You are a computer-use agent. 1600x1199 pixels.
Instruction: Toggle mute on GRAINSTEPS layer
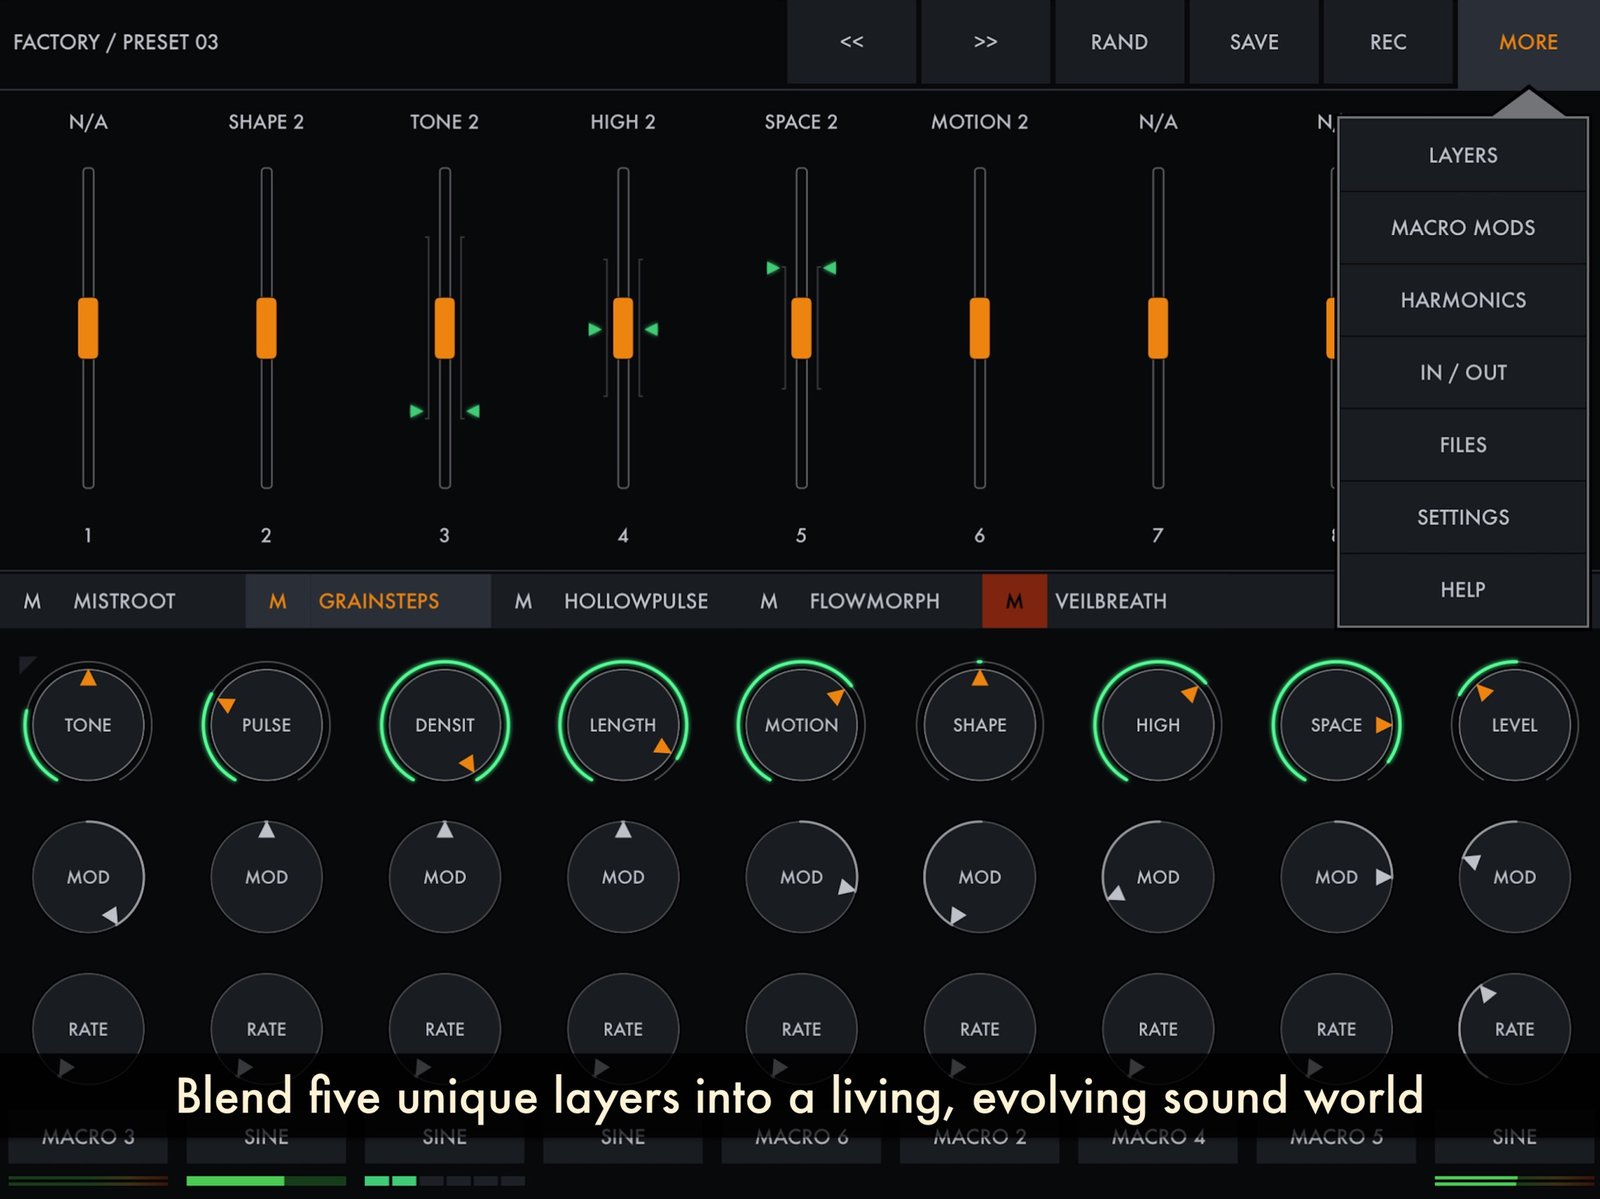[278, 601]
